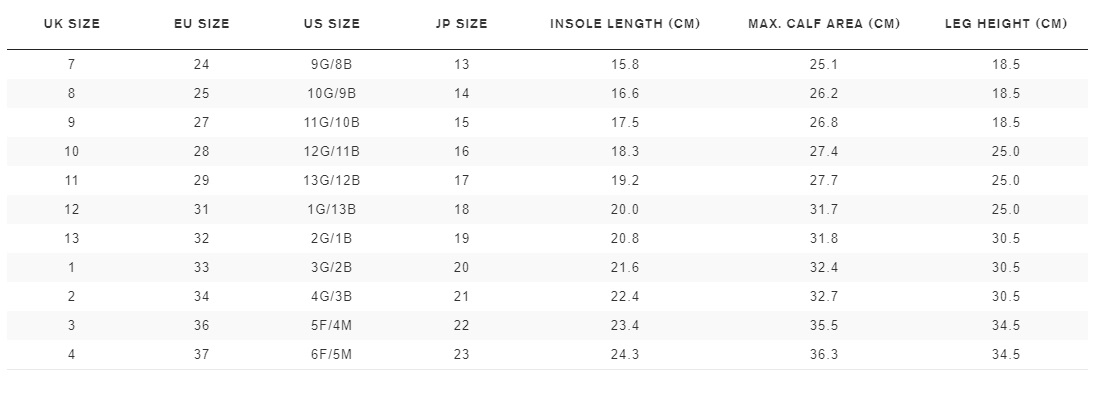This screenshot has height=415, width=1105.
Task: Click the EU SIZE column header
Action: click(x=202, y=24)
